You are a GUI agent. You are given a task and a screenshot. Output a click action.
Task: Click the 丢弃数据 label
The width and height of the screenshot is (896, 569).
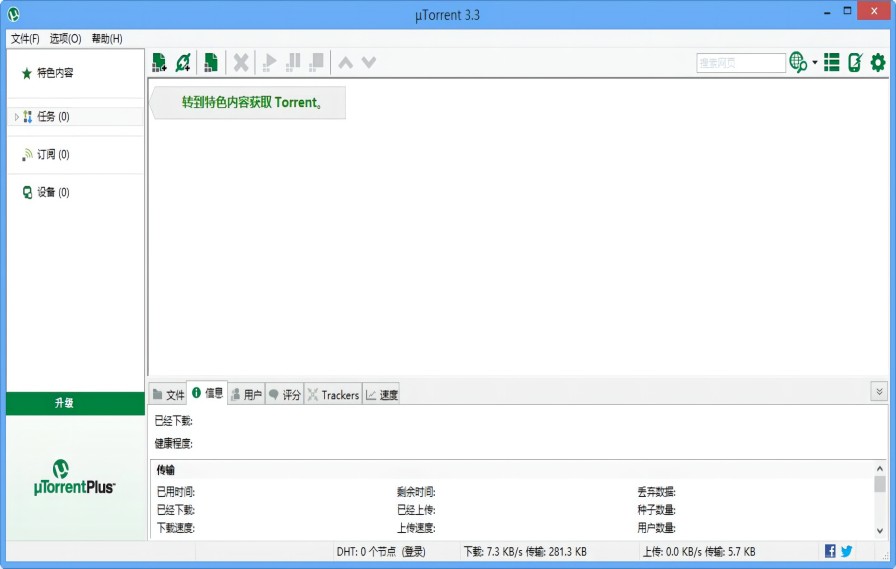[x=656, y=491]
